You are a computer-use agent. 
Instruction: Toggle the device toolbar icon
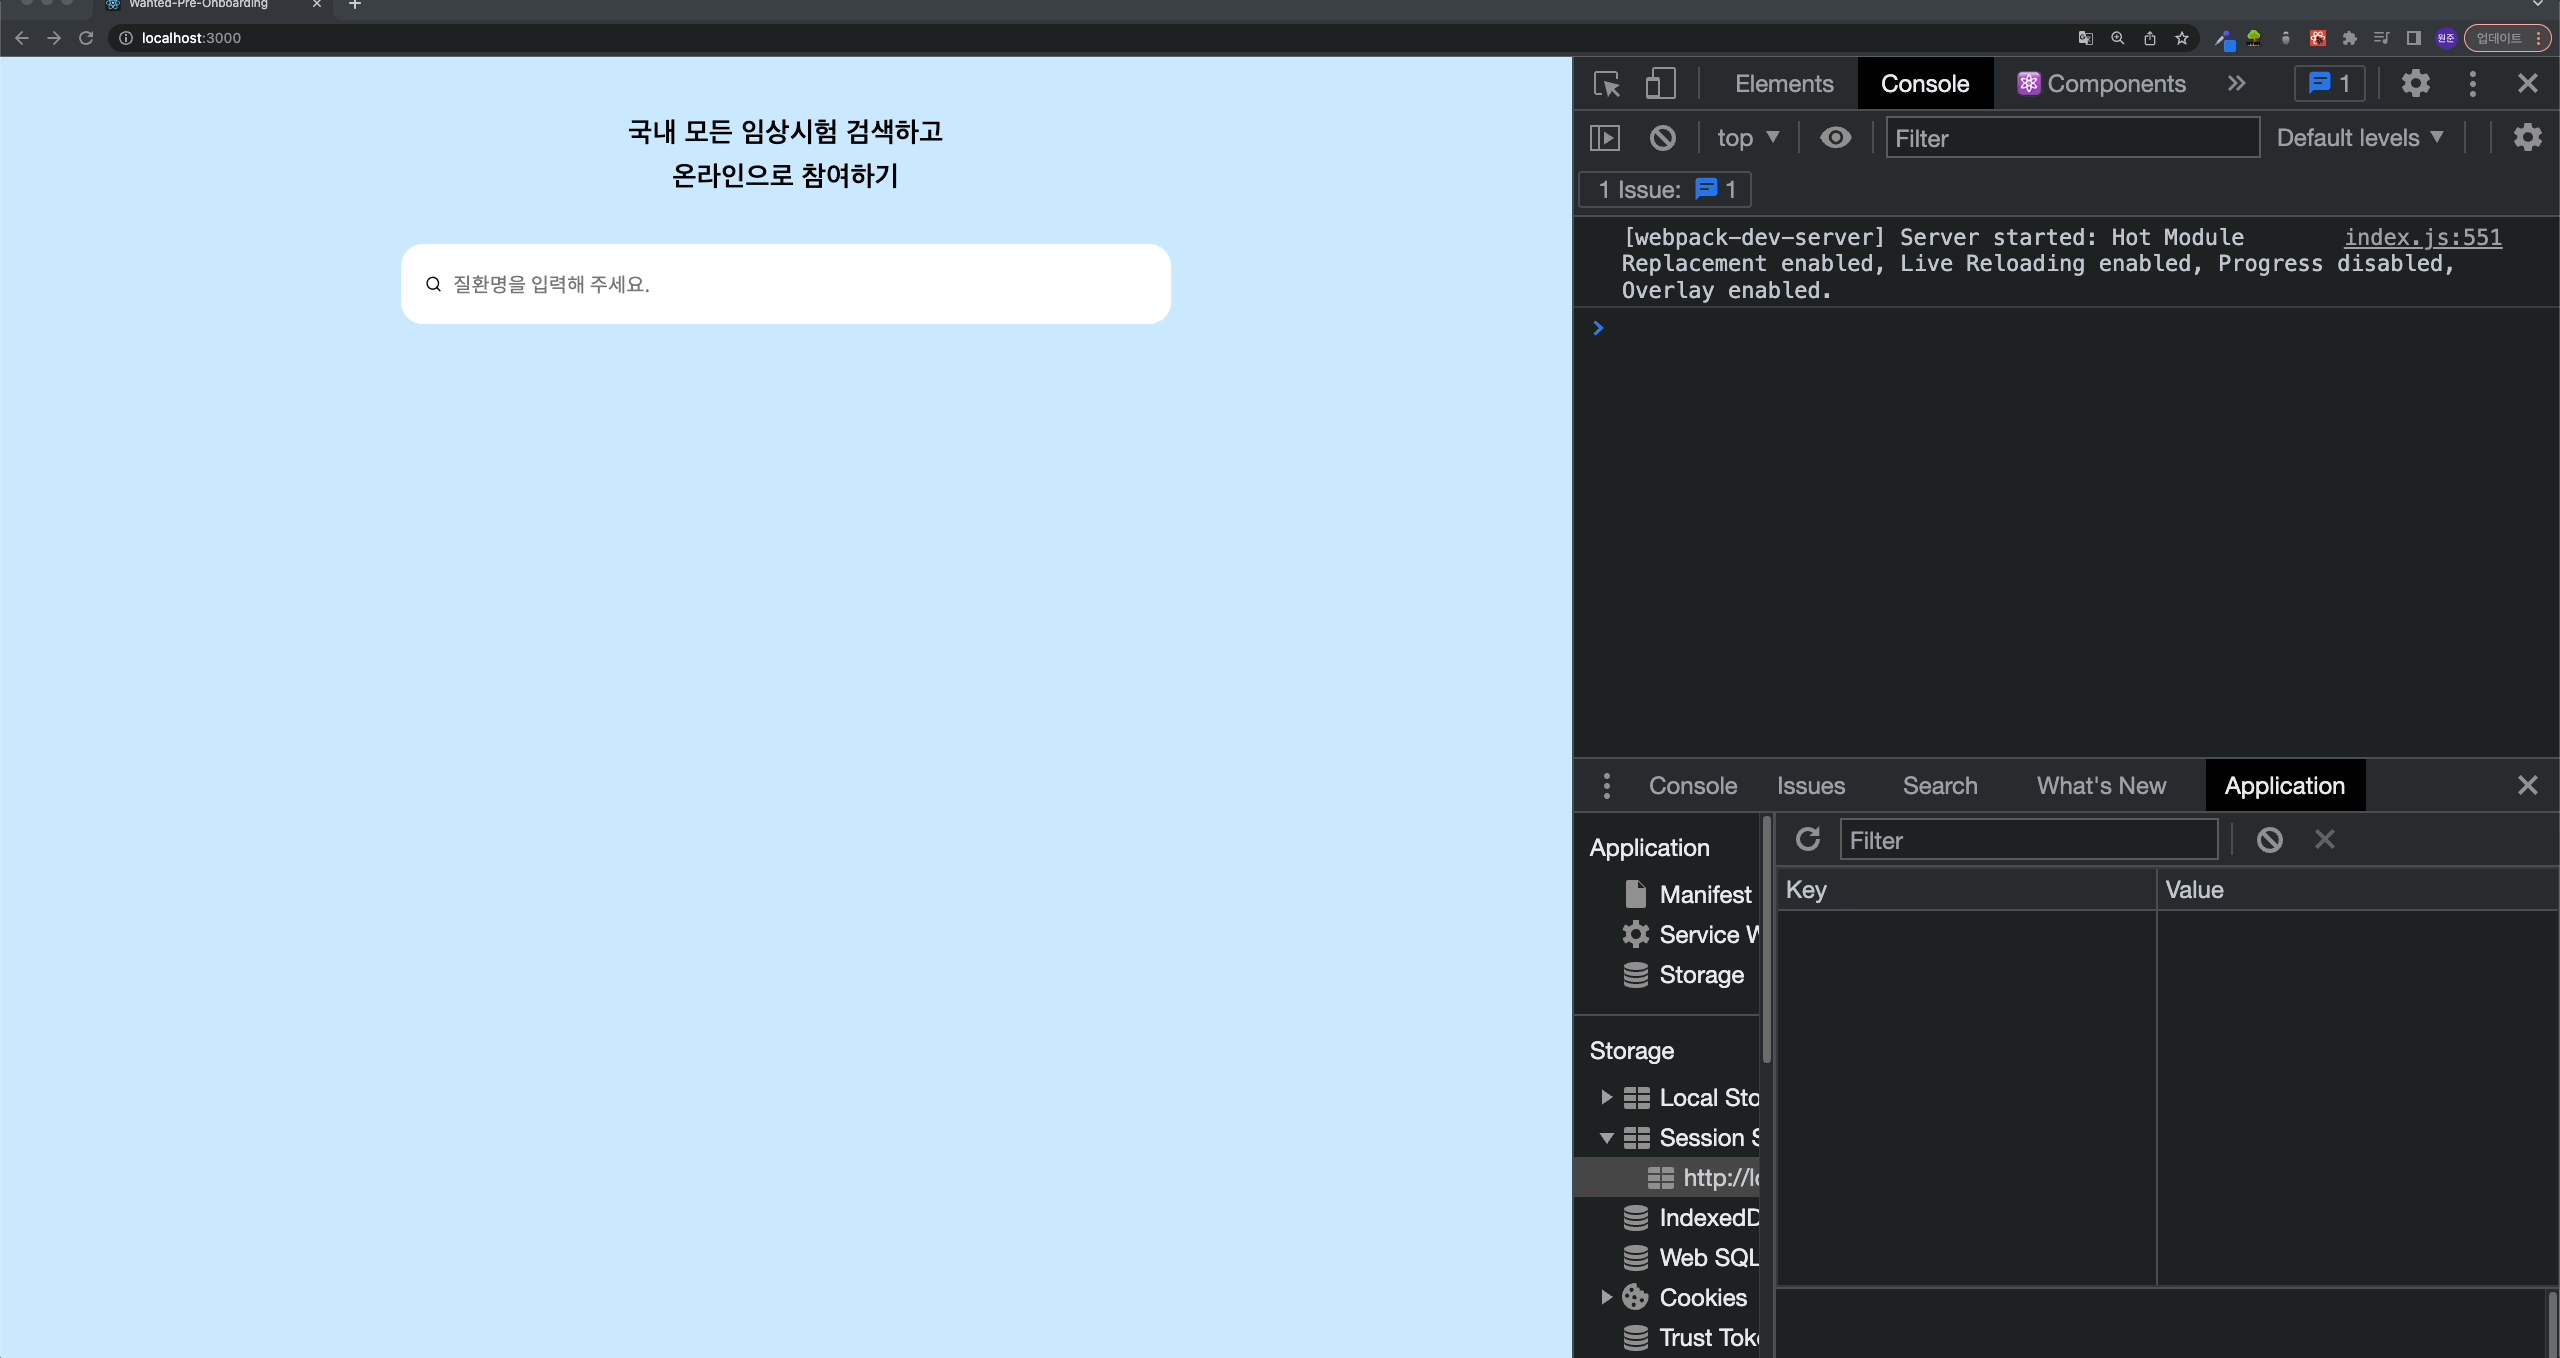(1660, 84)
